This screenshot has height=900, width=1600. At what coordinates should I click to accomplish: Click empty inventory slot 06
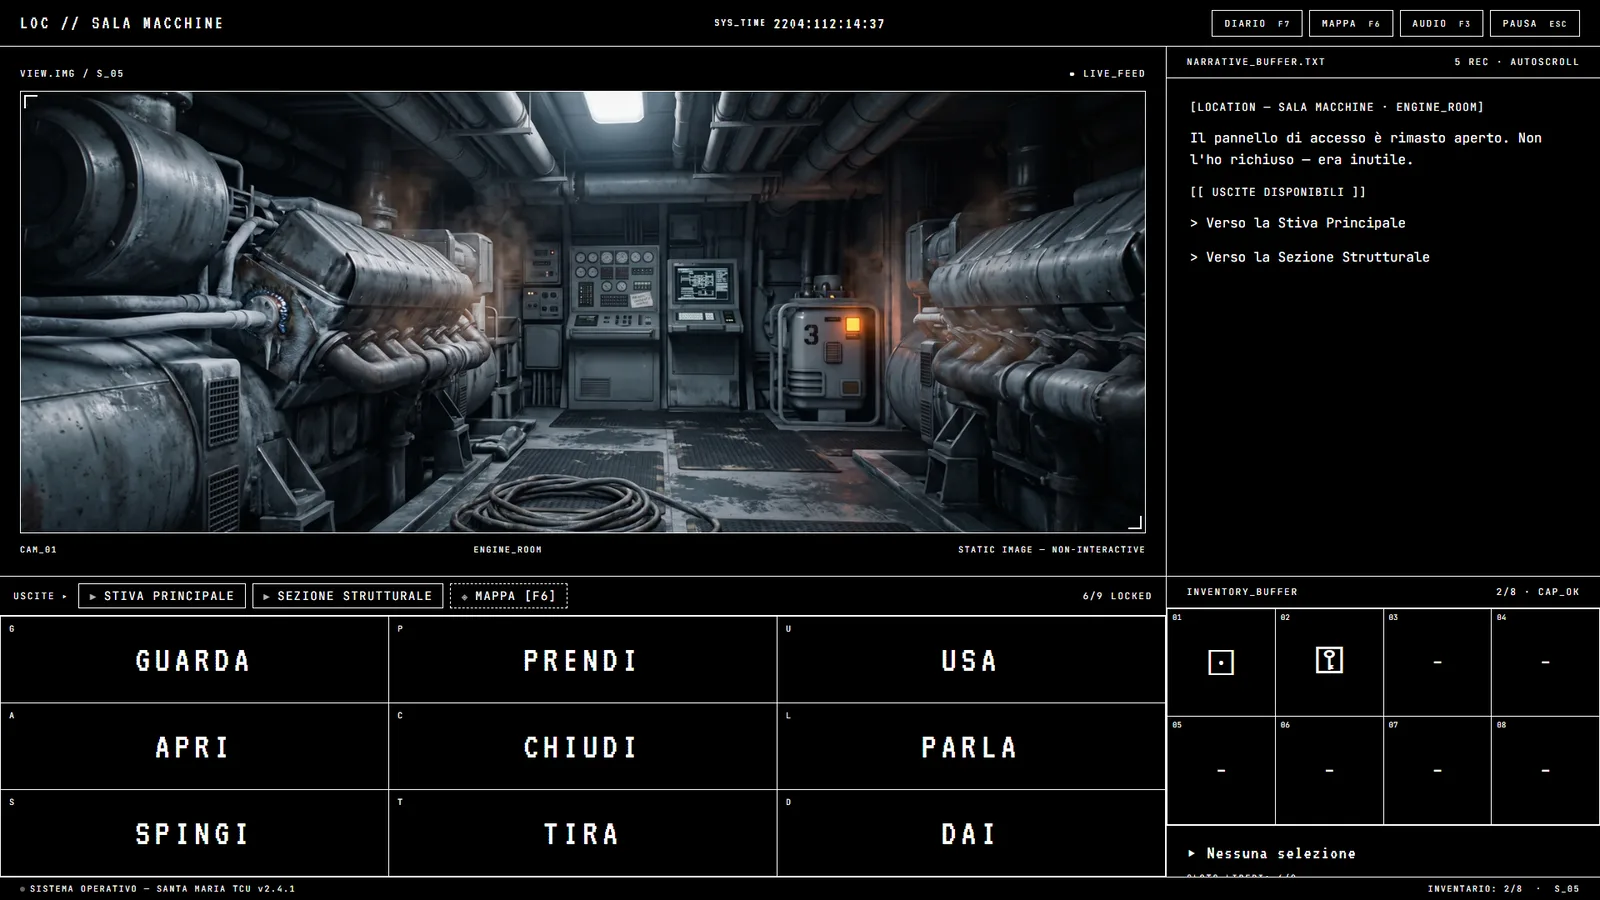[x=1329, y=770]
